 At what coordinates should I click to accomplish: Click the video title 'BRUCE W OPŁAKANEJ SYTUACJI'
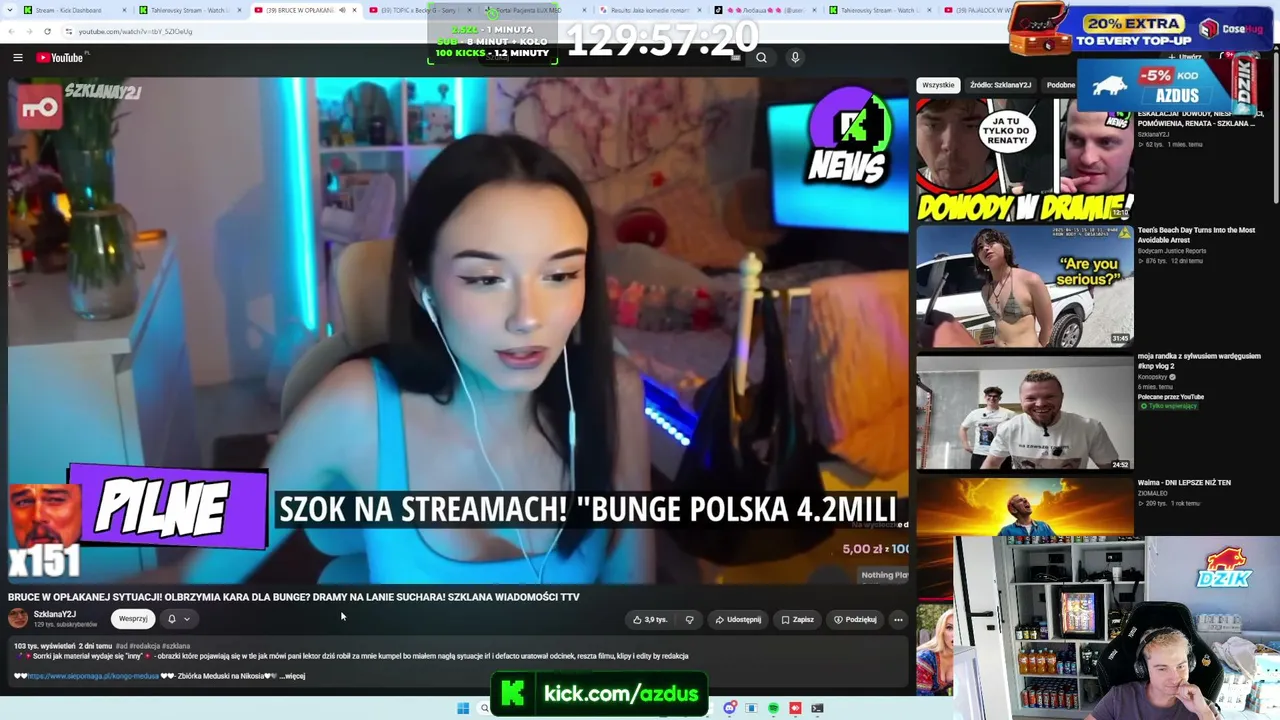click(x=294, y=597)
